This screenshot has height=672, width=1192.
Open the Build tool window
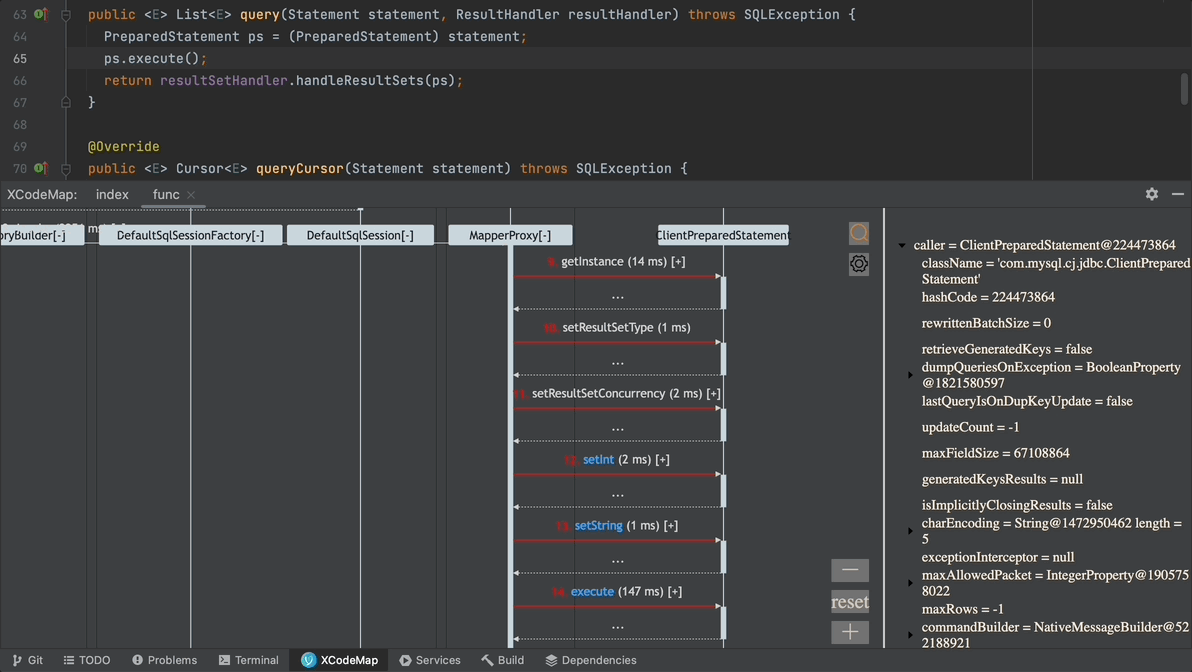(x=502, y=660)
